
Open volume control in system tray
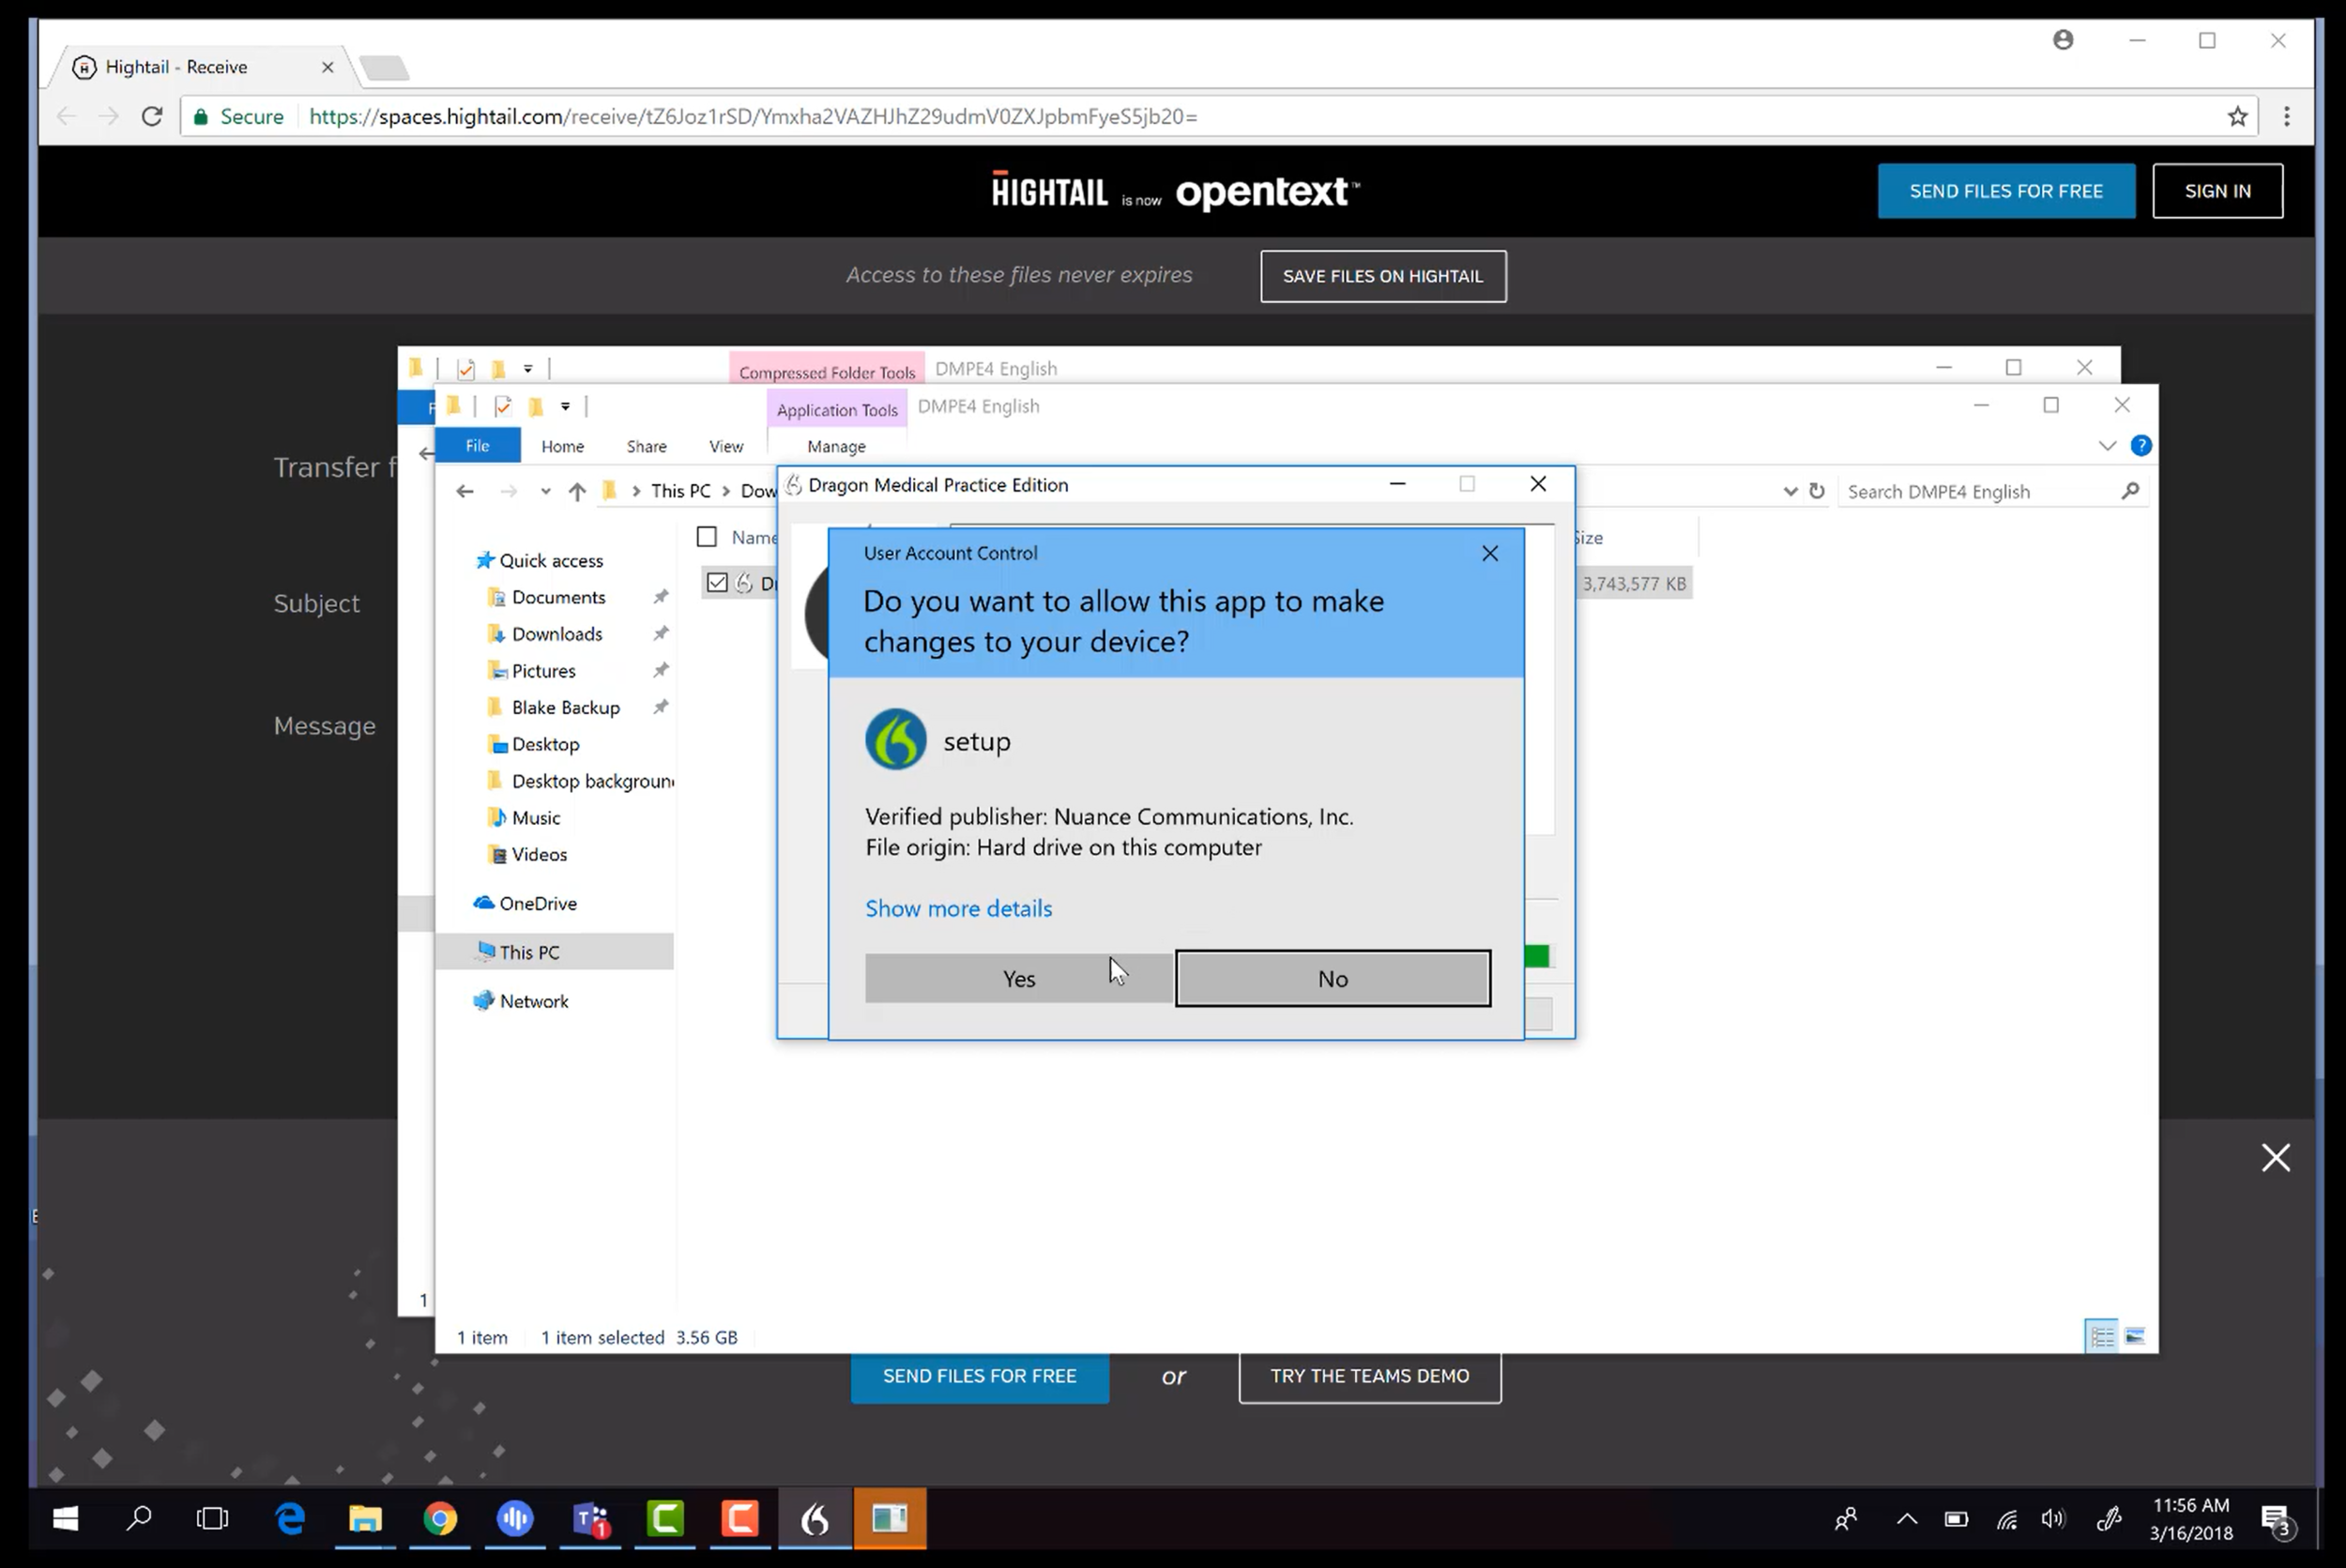(x=2053, y=1520)
